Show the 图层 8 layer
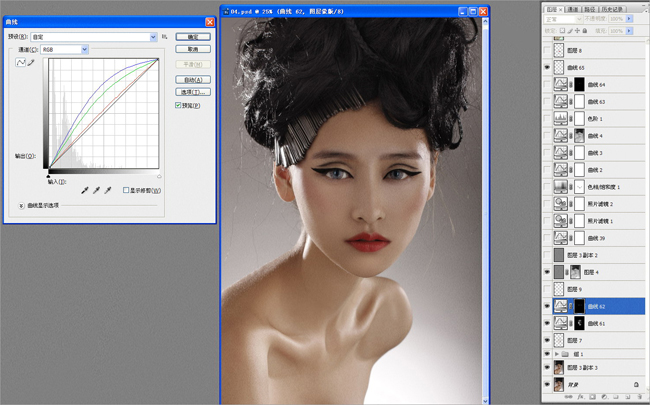The width and height of the screenshot is (650, 405). pyautogui.click(x=547, y=50)
